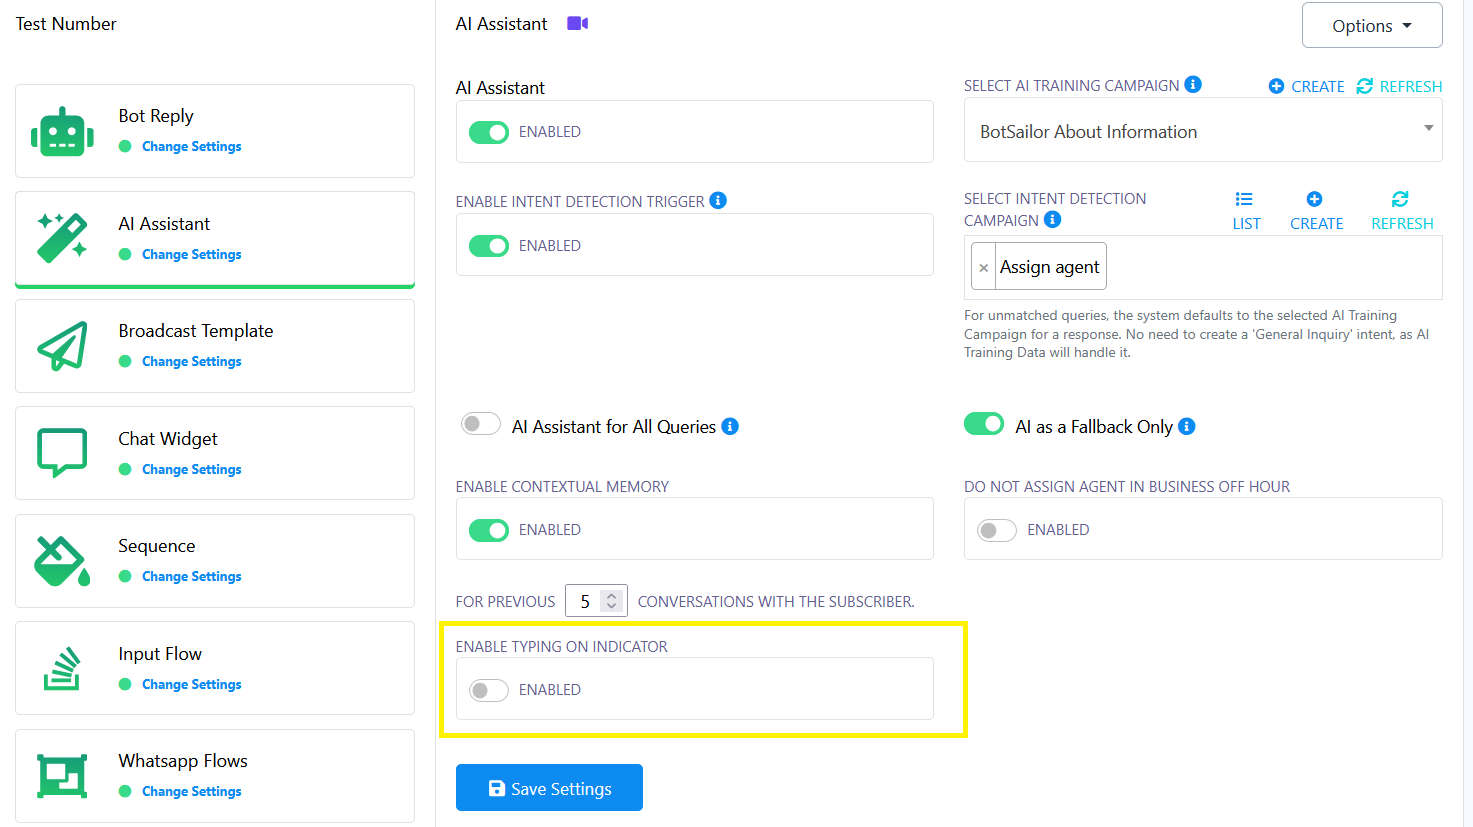Viewport: 1473px width, 827px height.
Task: Open the intent detection campaign LIST icon
Action: point(1245,200)
